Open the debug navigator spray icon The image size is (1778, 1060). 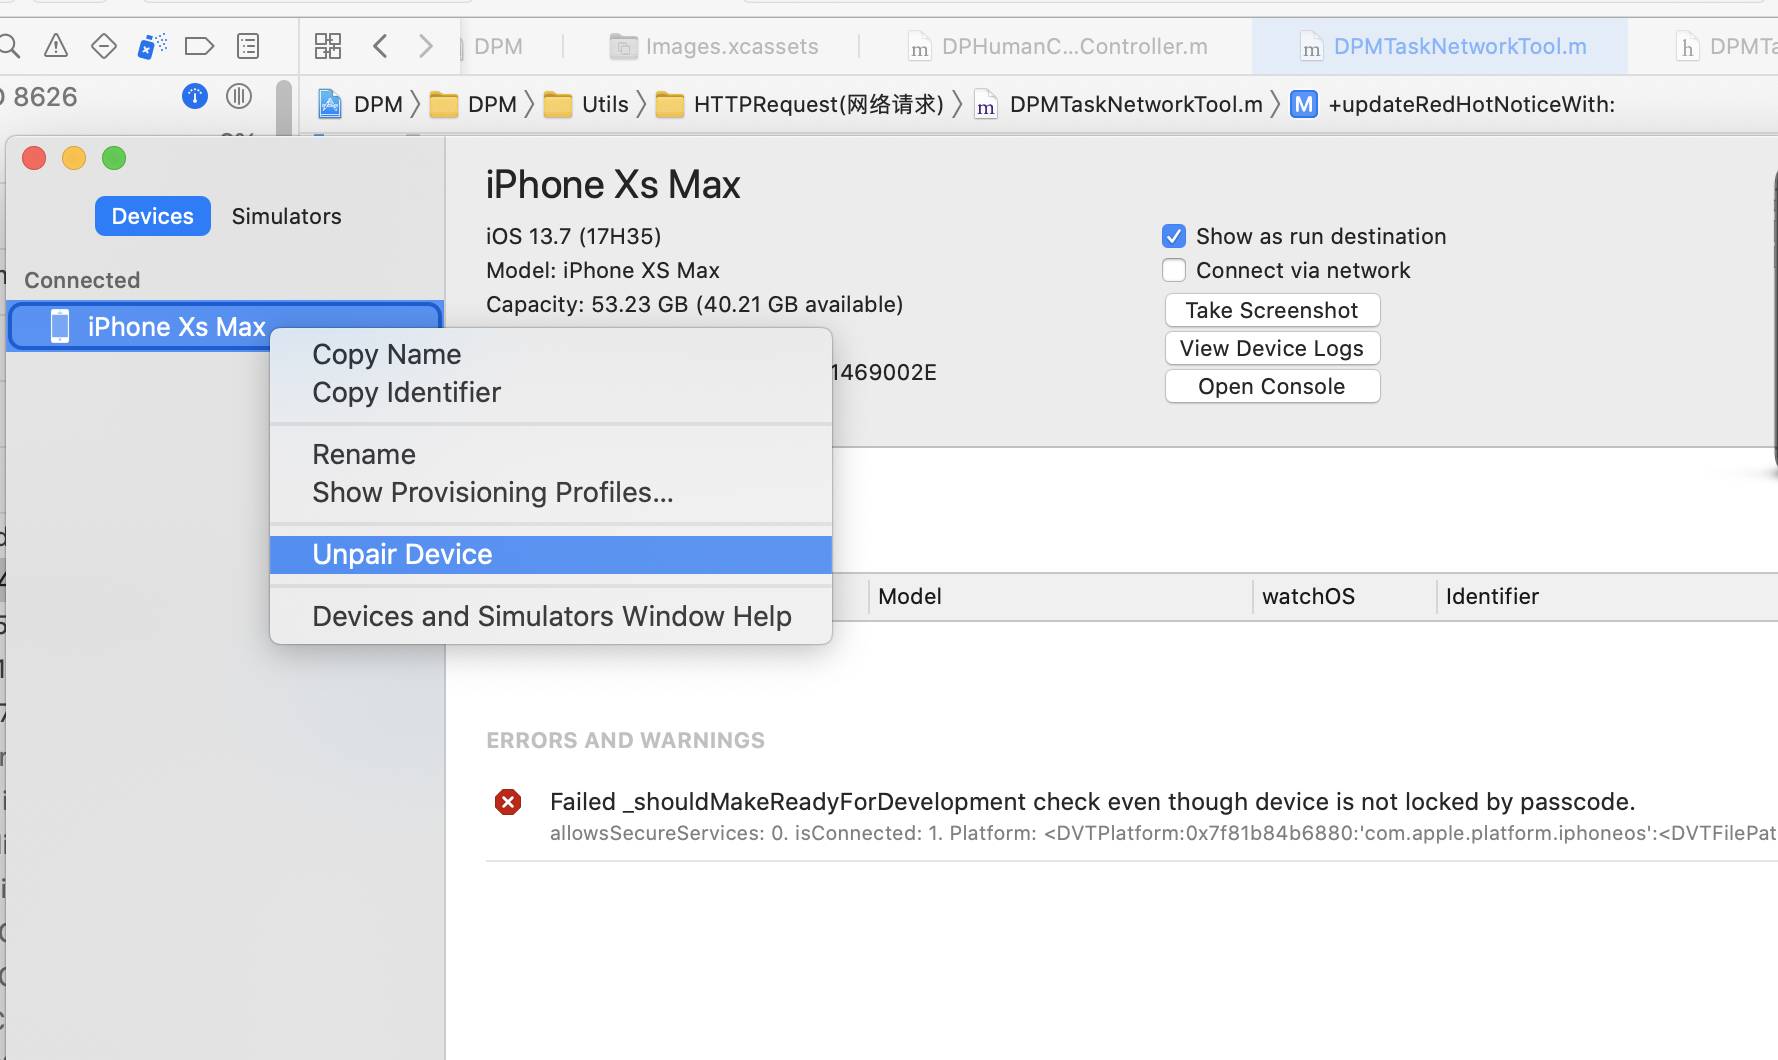[152, 46]
